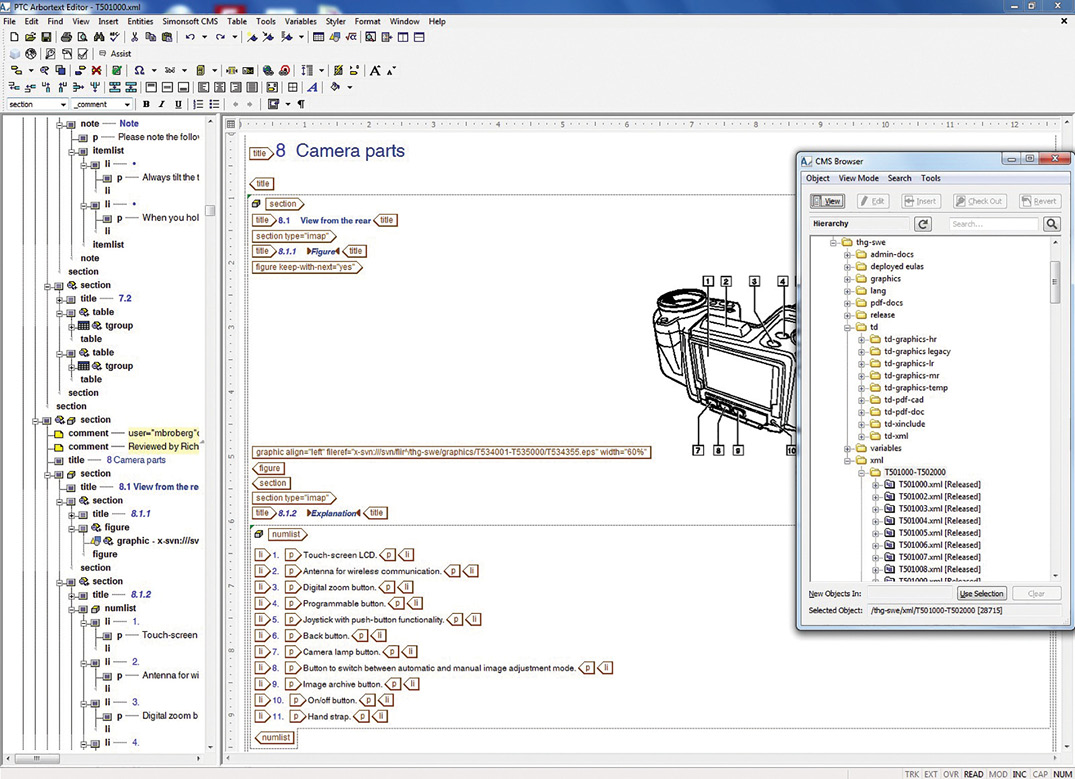Click the camera rear view illustration

[x=725, y=363]
